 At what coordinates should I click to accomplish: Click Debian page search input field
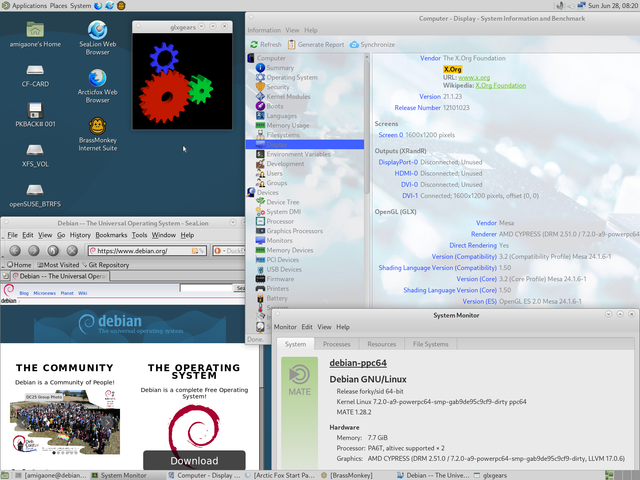pos(206,288)
